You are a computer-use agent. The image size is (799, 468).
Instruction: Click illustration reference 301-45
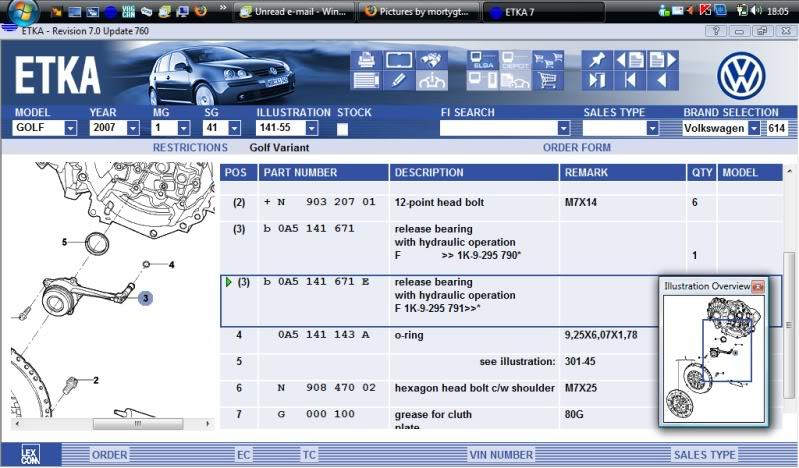580,361
